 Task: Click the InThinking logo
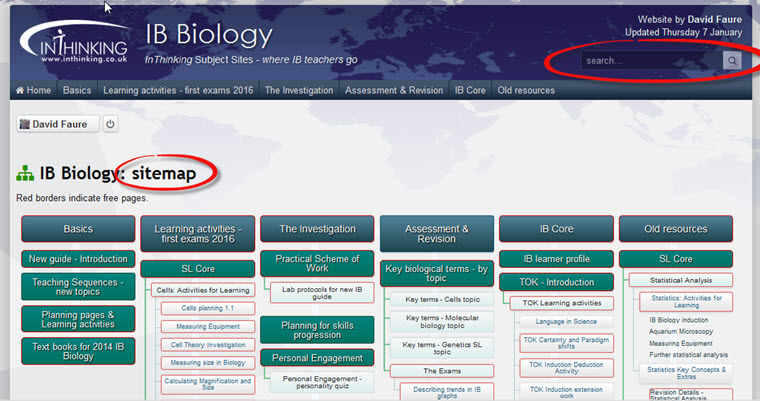74,44
